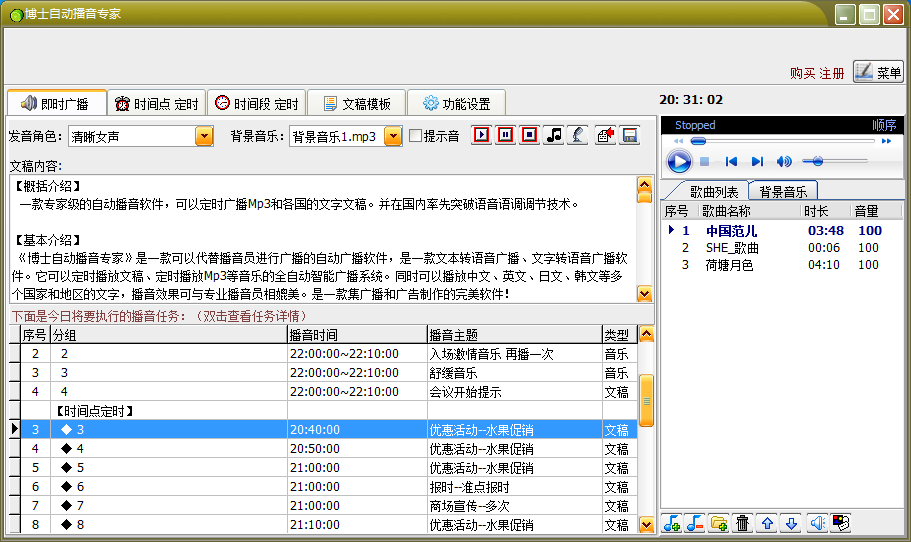Viewport: 911px width, 542px height.
Task: Open the 菜单 menu button
Action: (878, 72)
